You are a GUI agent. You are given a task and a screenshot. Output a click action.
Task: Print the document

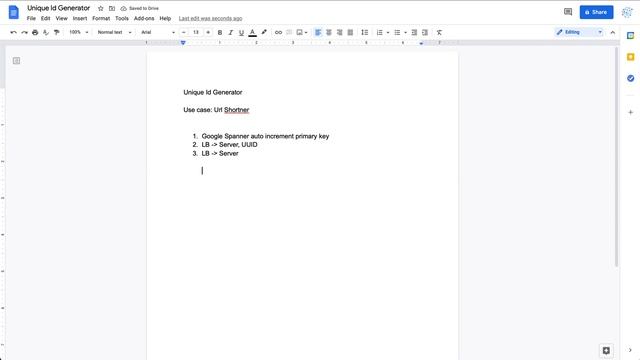coord(35,32)
